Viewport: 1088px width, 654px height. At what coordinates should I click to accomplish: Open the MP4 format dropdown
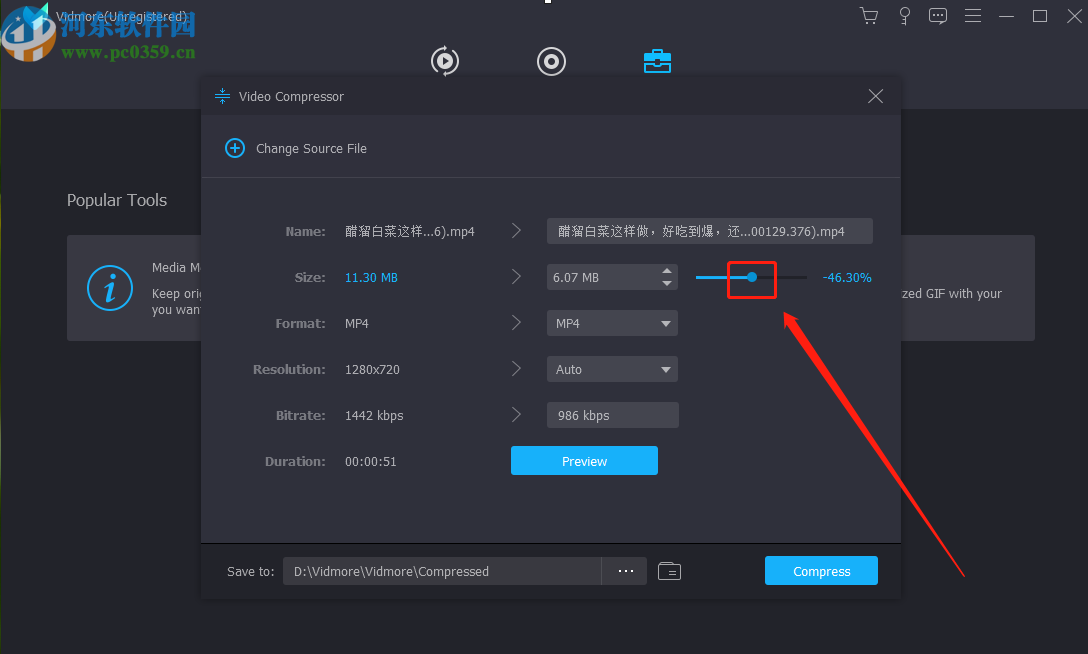pyautogui.click(x=612, y=323)
